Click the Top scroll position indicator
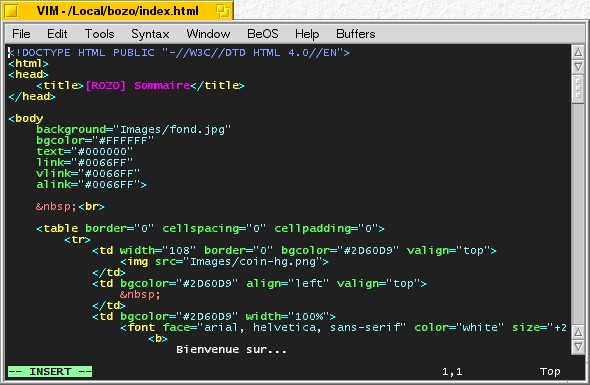Viewport: 590px width, 385px height. [x=550, y=372]
